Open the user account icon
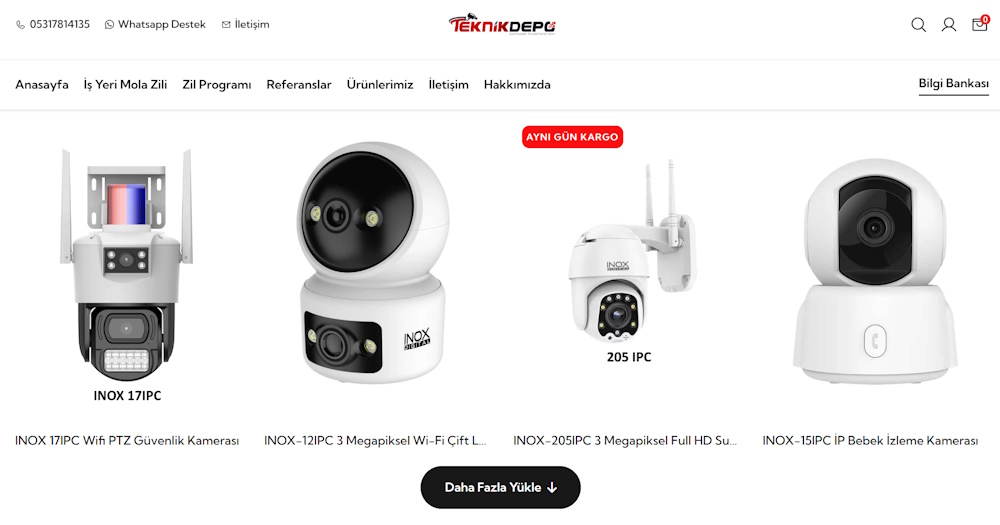Screen dimensions: 1000x525 point(949,25)
